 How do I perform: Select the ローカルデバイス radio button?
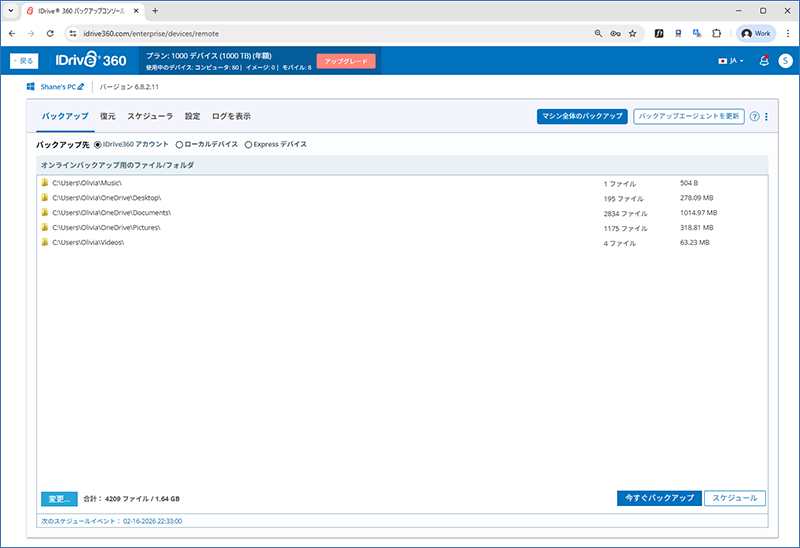[x=180, y=144]
